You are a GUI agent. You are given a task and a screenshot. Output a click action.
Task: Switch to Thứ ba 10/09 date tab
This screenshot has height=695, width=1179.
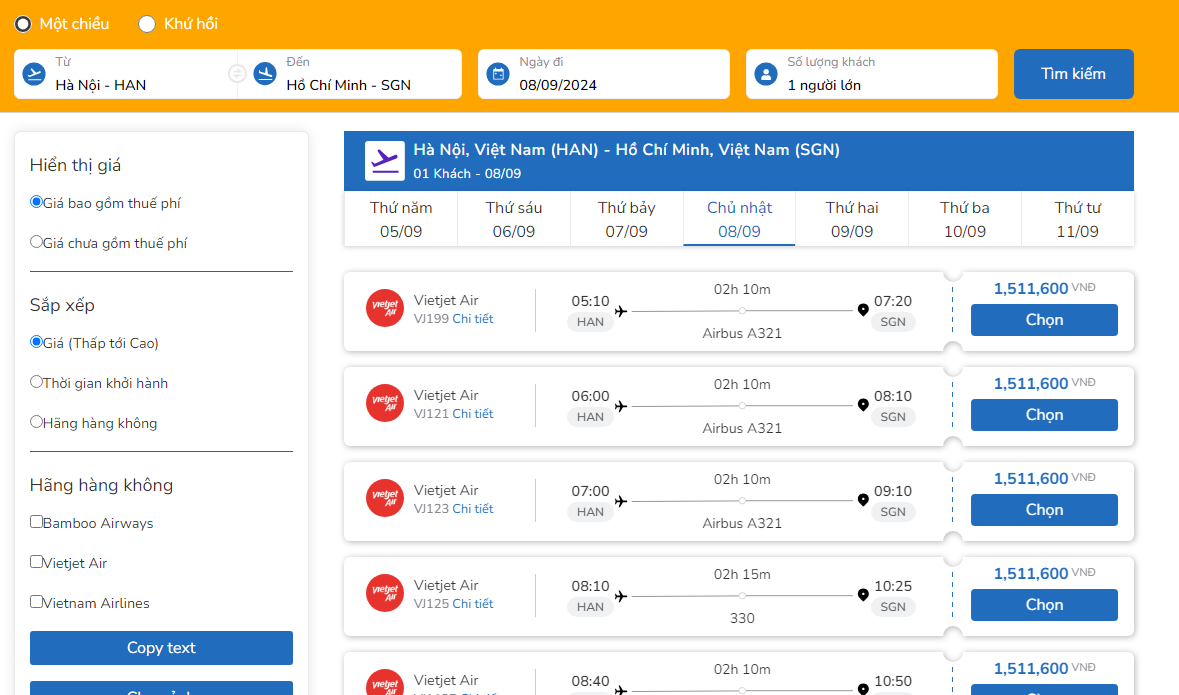point(965,219)
